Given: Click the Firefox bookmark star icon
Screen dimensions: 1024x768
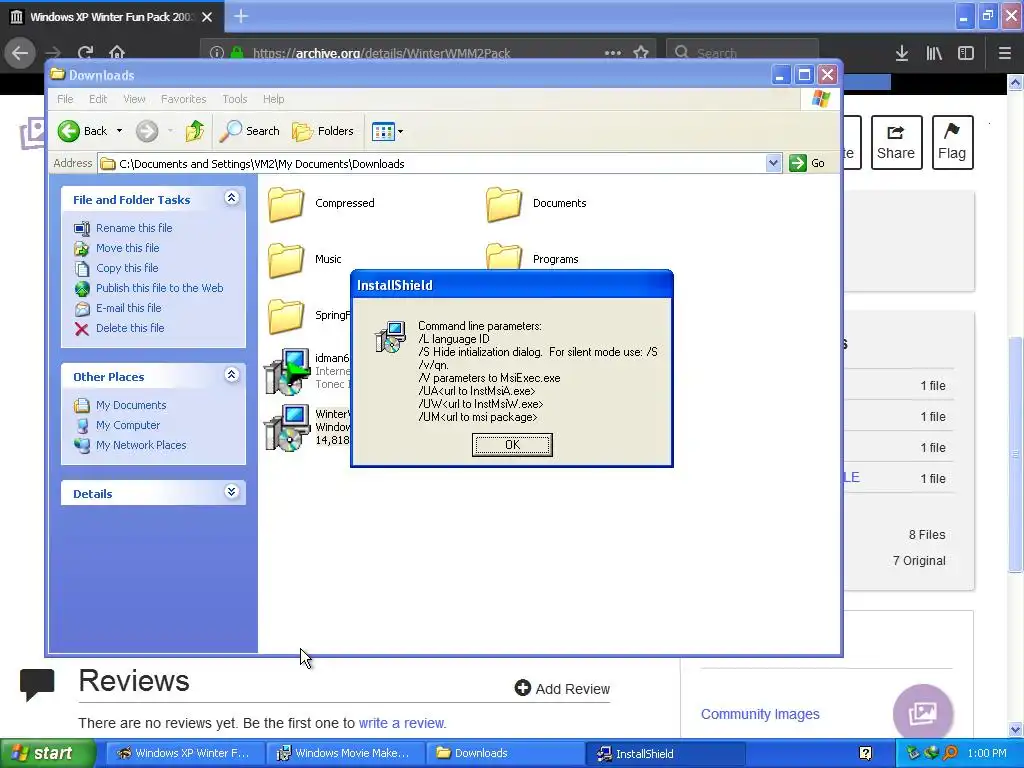Looking at the screenshot, I should 641,52.
